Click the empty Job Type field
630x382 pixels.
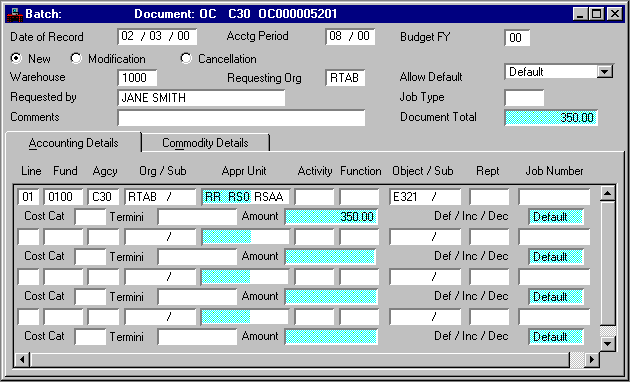point(524,98)
